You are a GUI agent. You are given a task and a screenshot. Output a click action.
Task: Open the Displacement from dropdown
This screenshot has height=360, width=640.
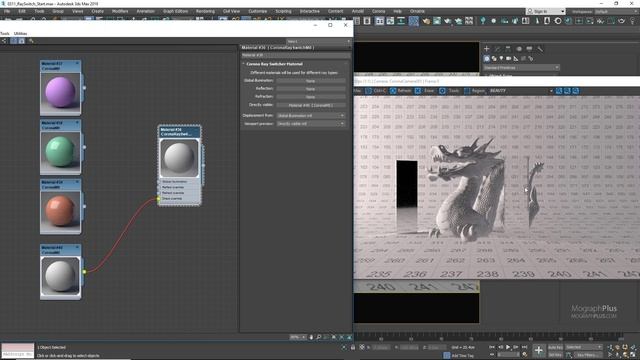click(311, 116)
